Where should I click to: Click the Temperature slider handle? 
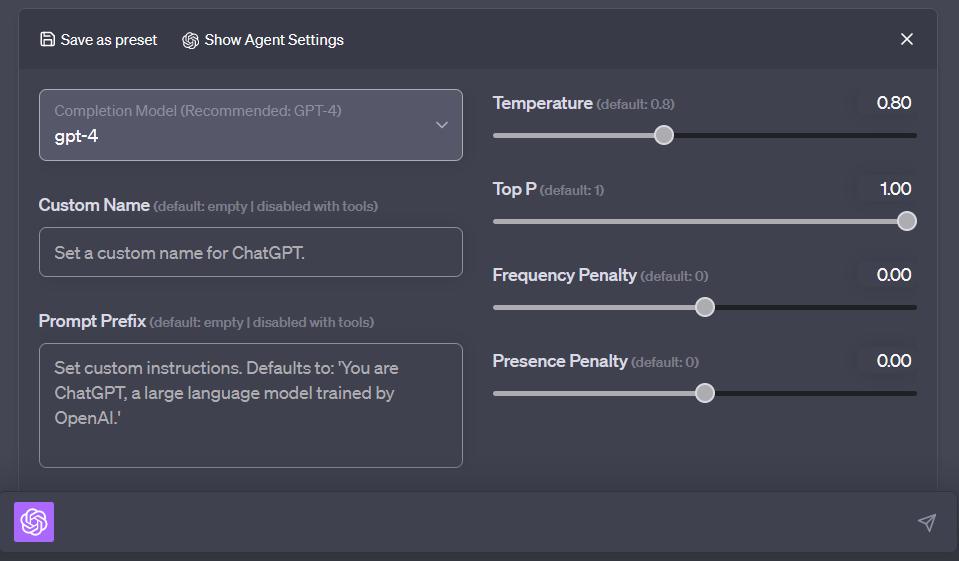click(x=664, y=135)
